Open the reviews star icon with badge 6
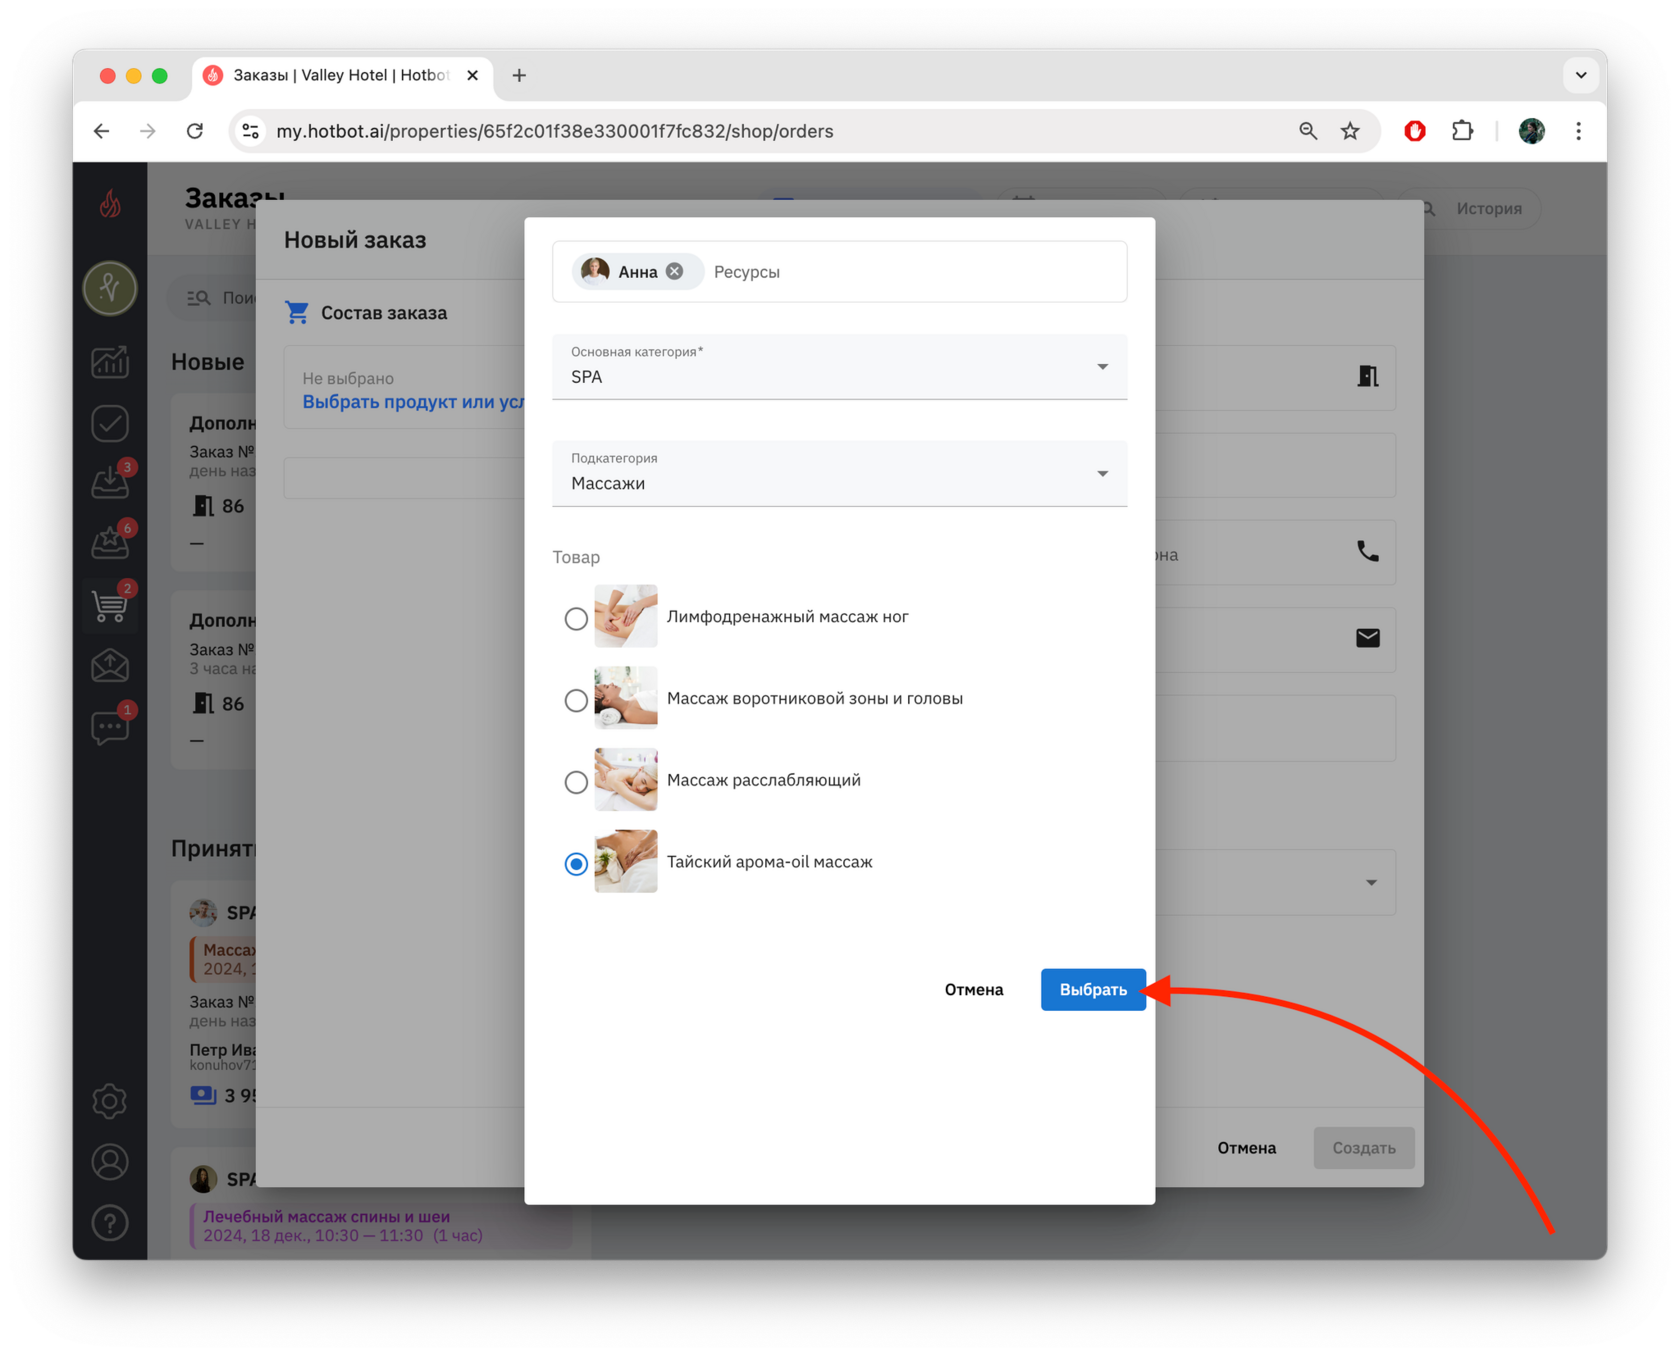Image resolution: width=1680 pixels, height=1356 pixels. click(x=110, y=542)
